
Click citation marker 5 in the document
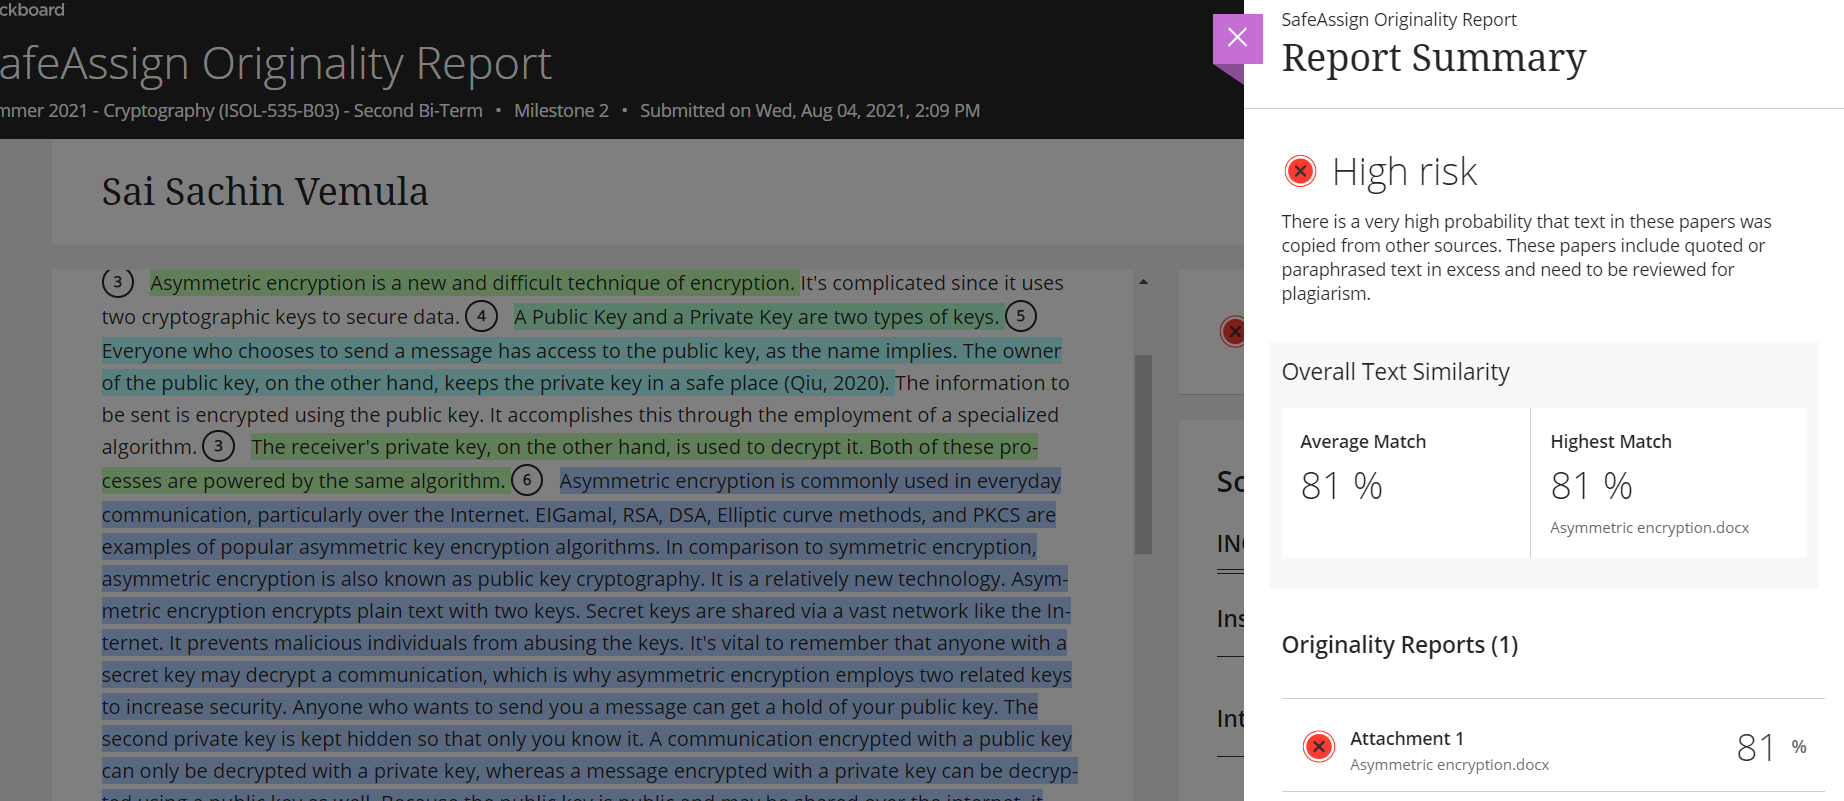[x=1020, y=316]
